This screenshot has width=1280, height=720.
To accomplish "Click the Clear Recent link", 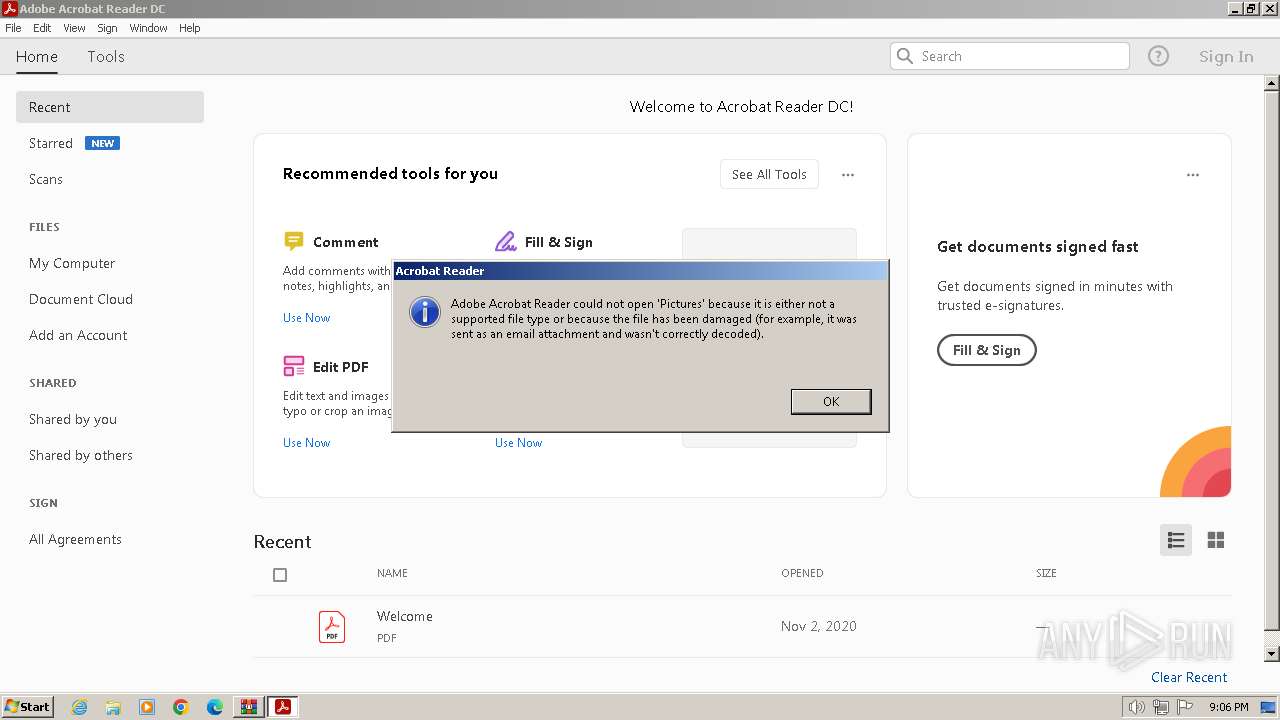I will click(x=1189, y=677).
